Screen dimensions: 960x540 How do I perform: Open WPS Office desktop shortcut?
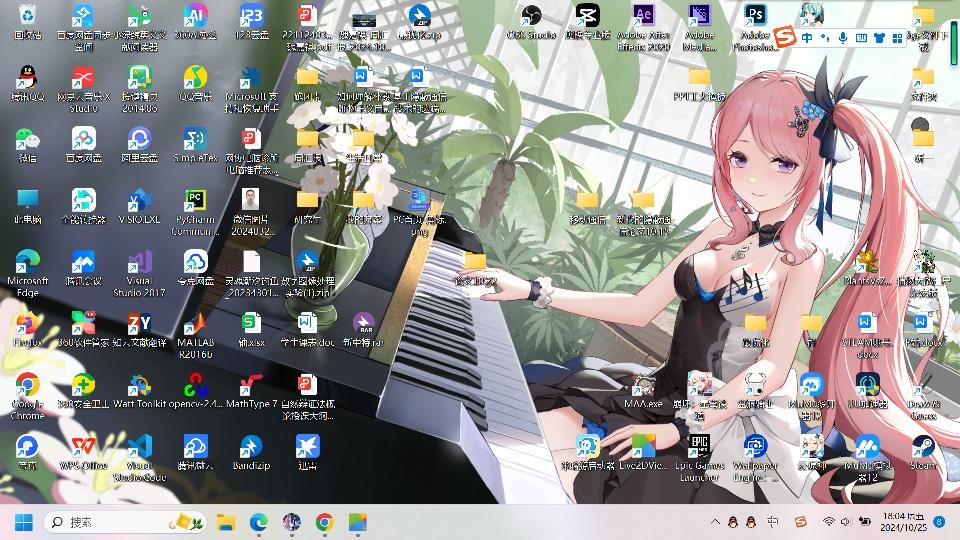(83, 452)
